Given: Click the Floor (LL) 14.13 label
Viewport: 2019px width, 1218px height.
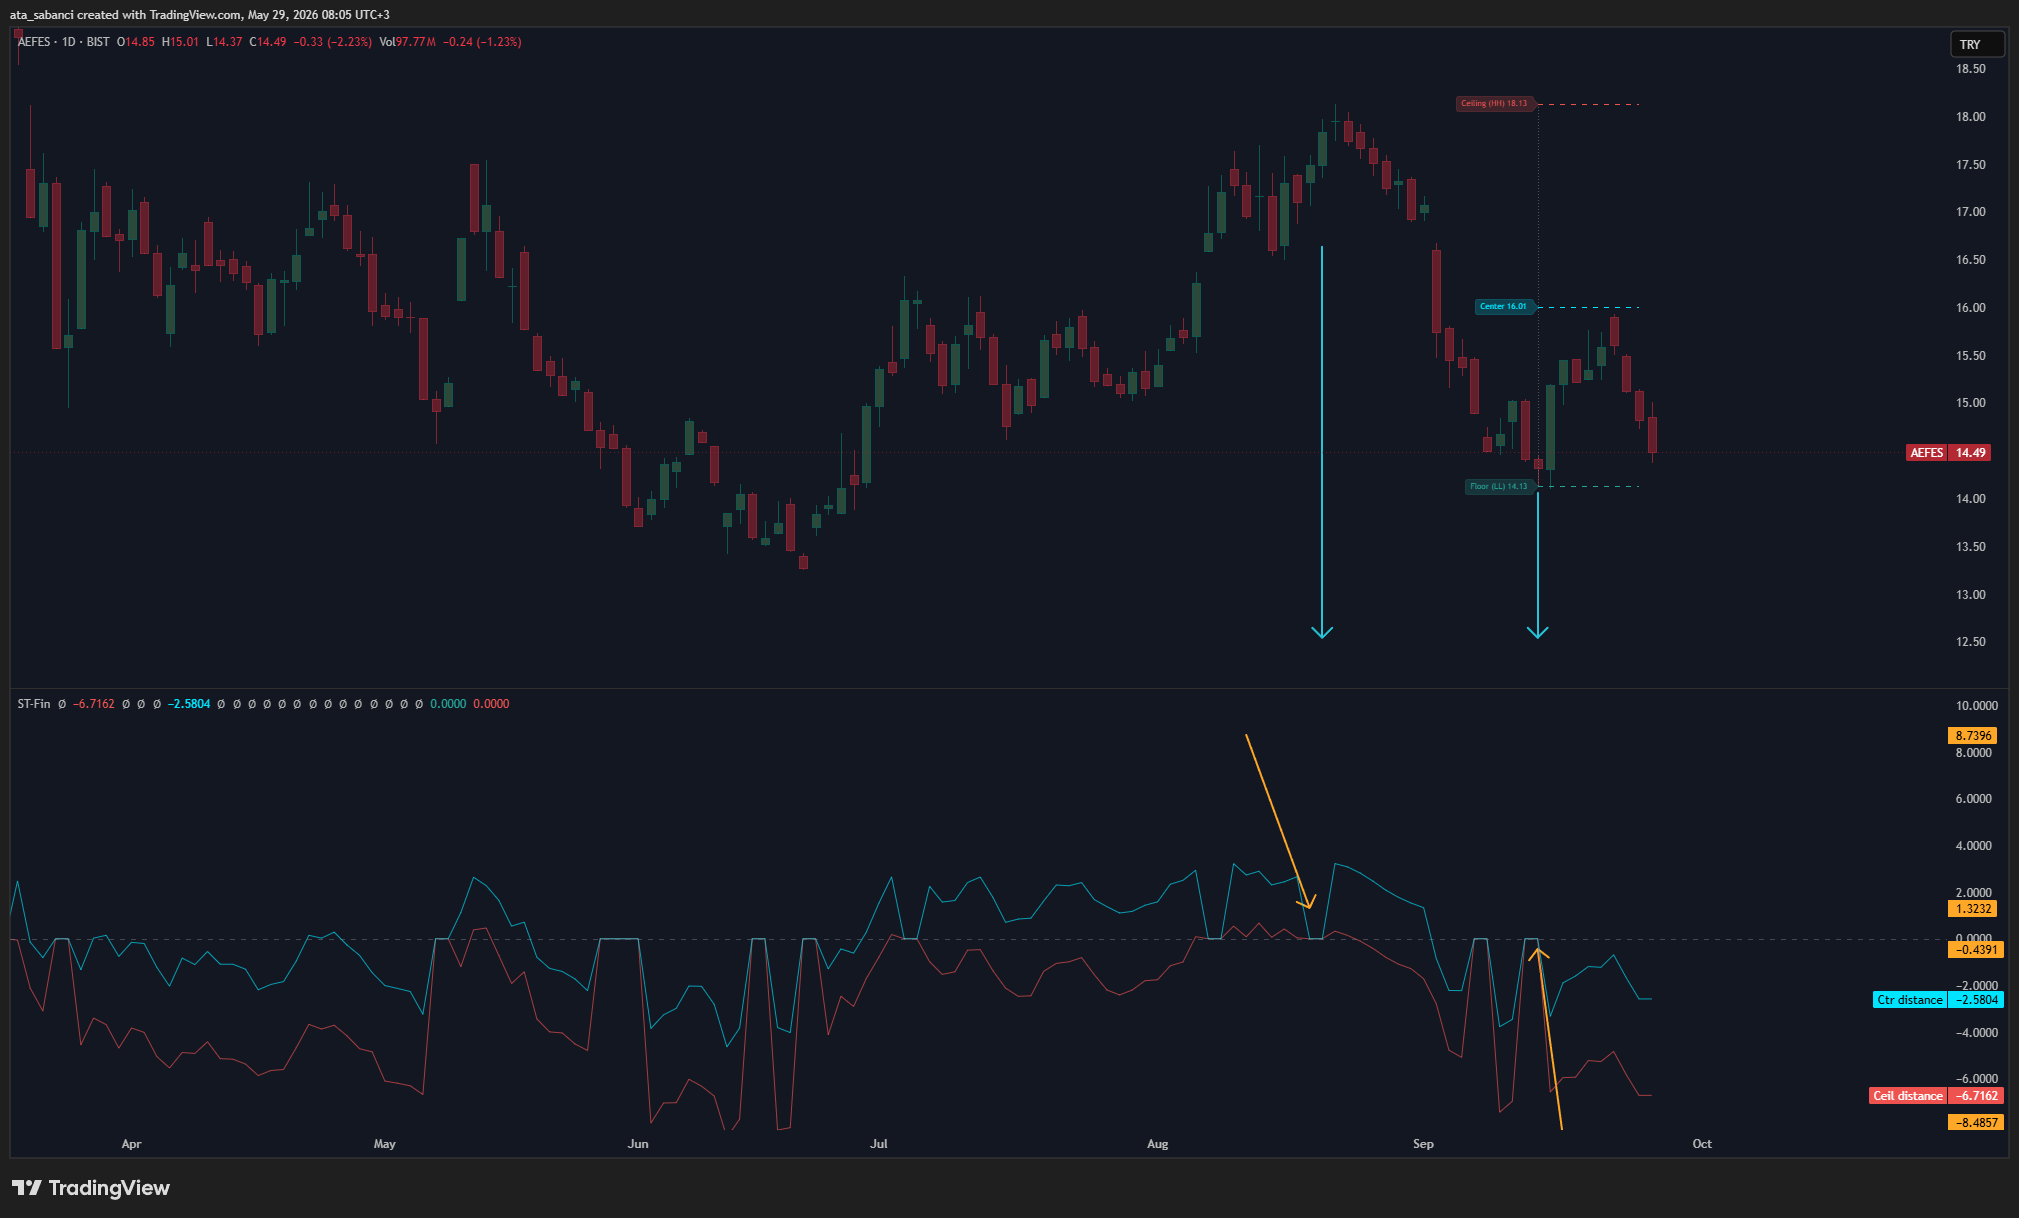Looking at the screenshot, I should click(1500, 486).
